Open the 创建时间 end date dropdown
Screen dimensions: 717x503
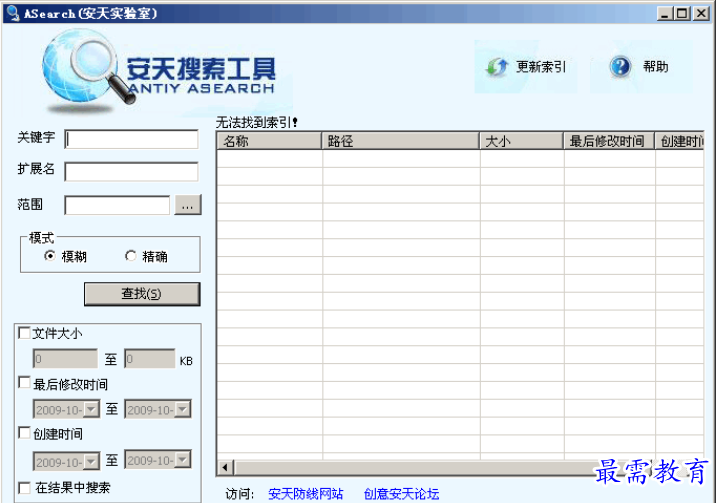pos(183,460)
